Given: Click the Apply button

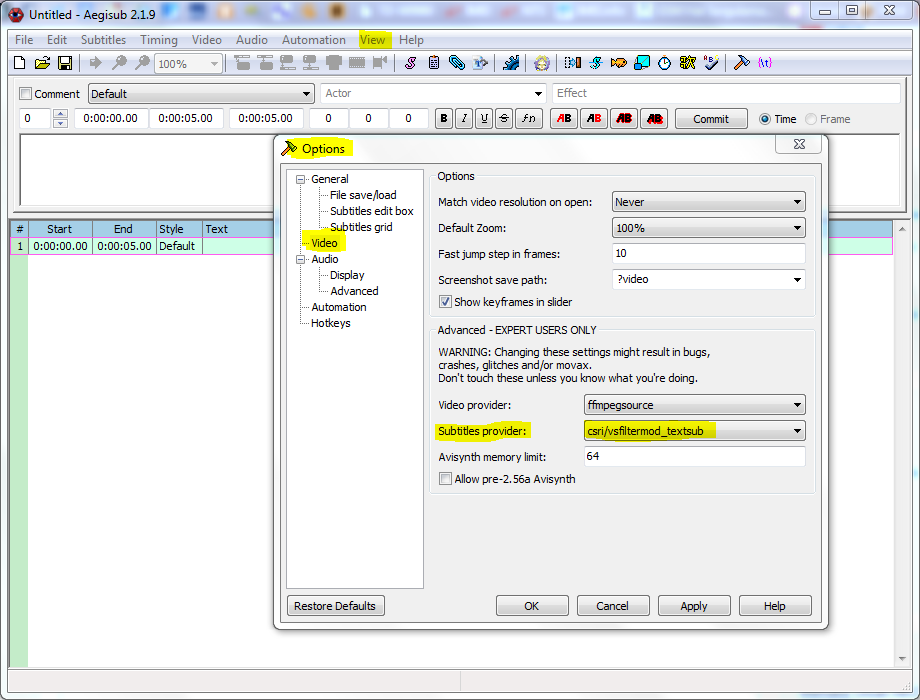Looking at the screenshot, I should coord(693,606).
